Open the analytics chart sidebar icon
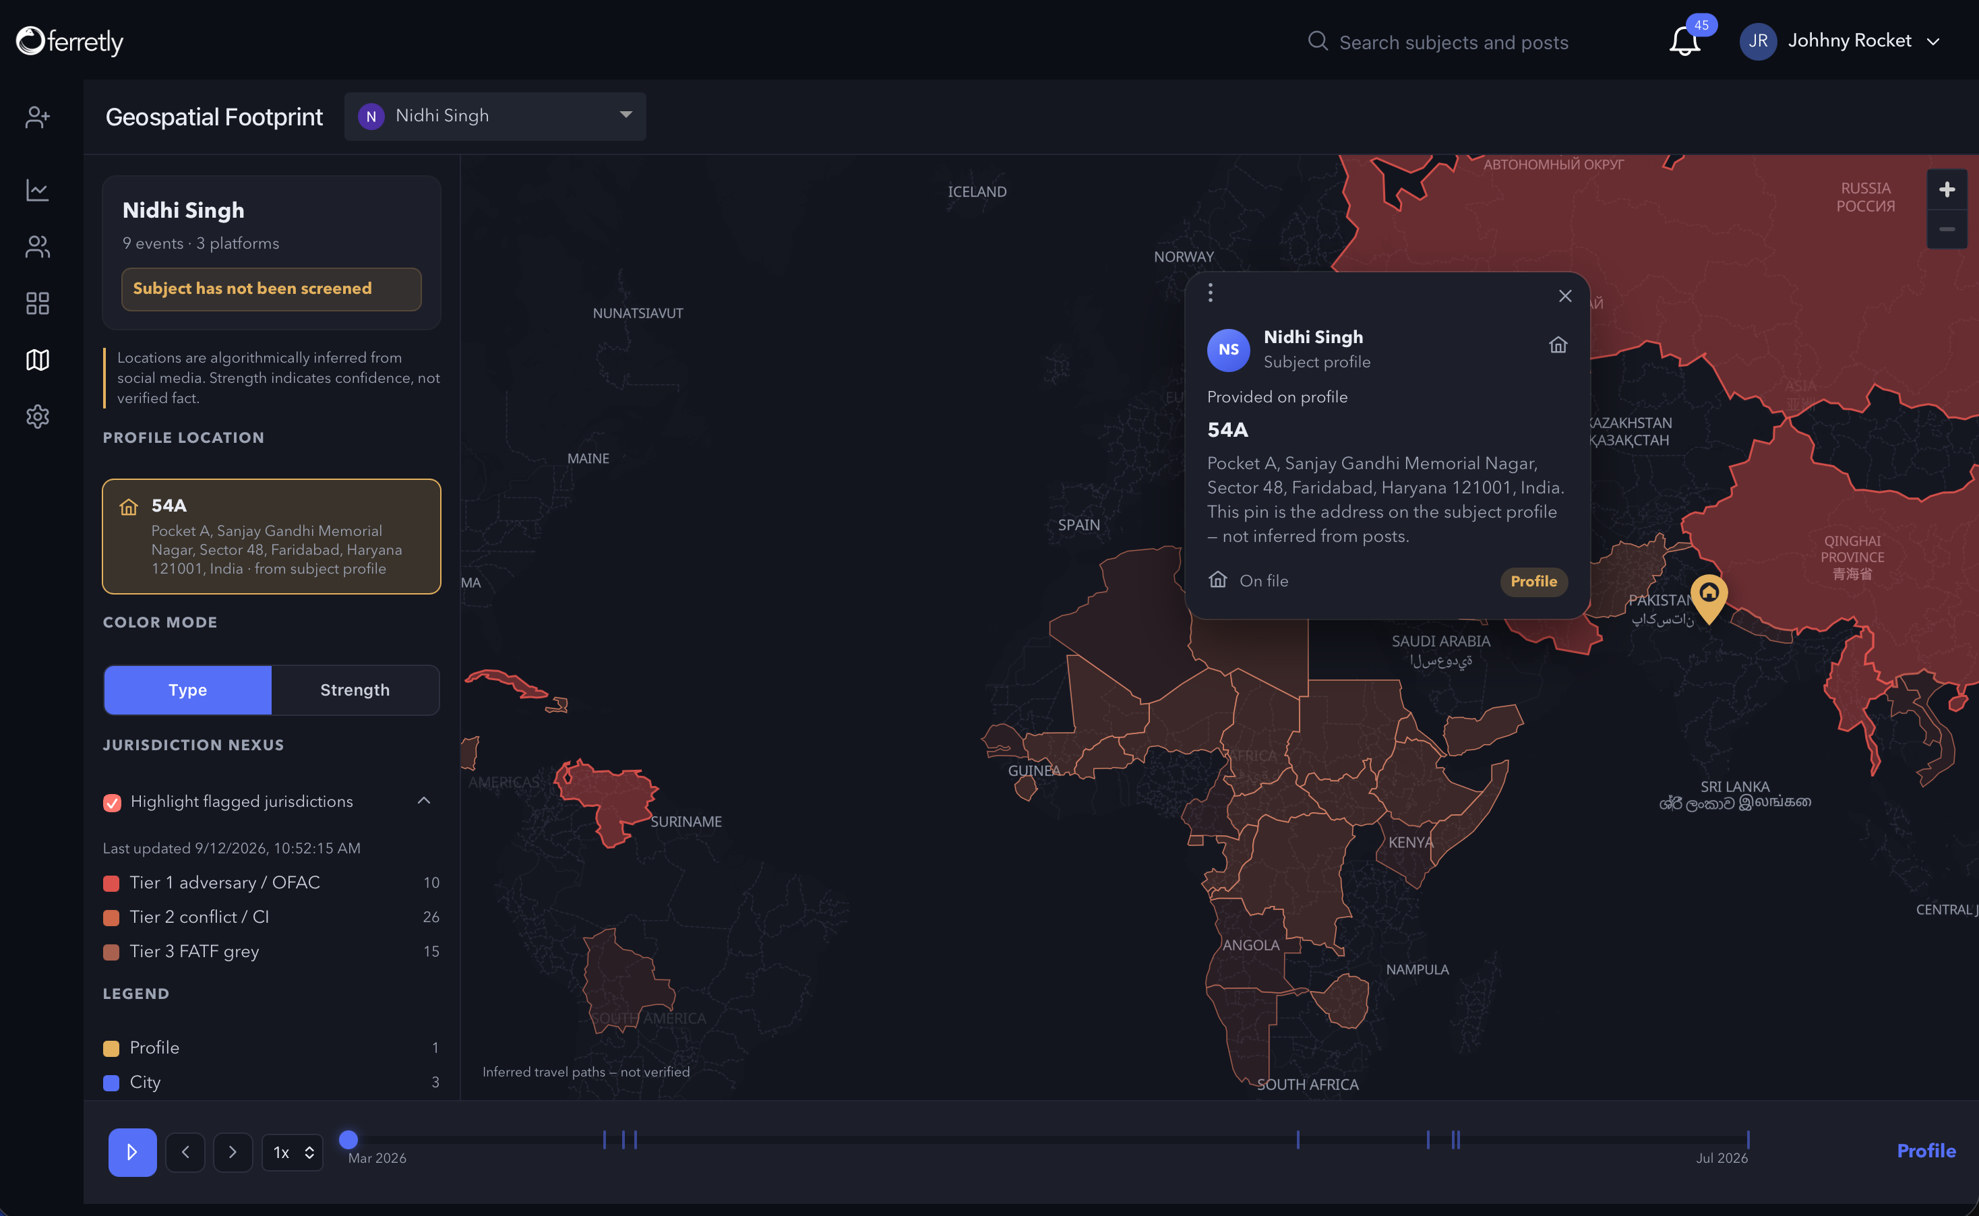 click(x=37, y=190)
